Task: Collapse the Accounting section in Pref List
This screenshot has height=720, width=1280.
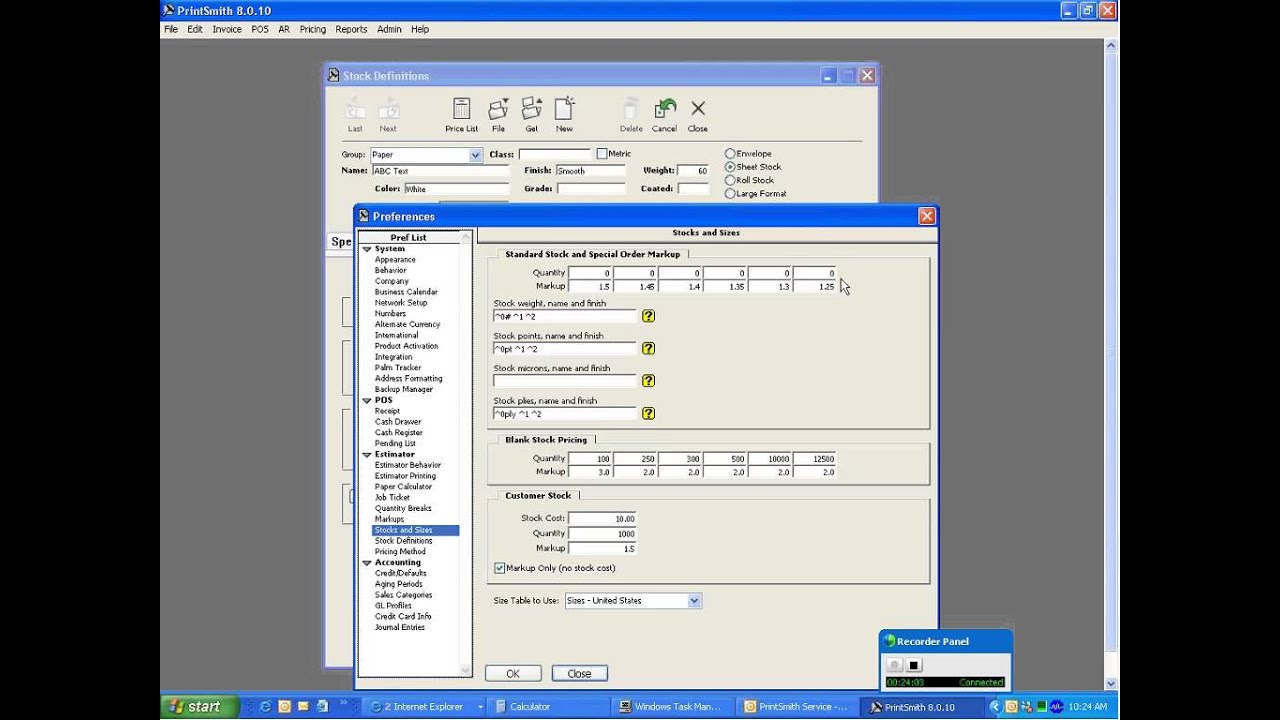Action: [x=367, y=562]
